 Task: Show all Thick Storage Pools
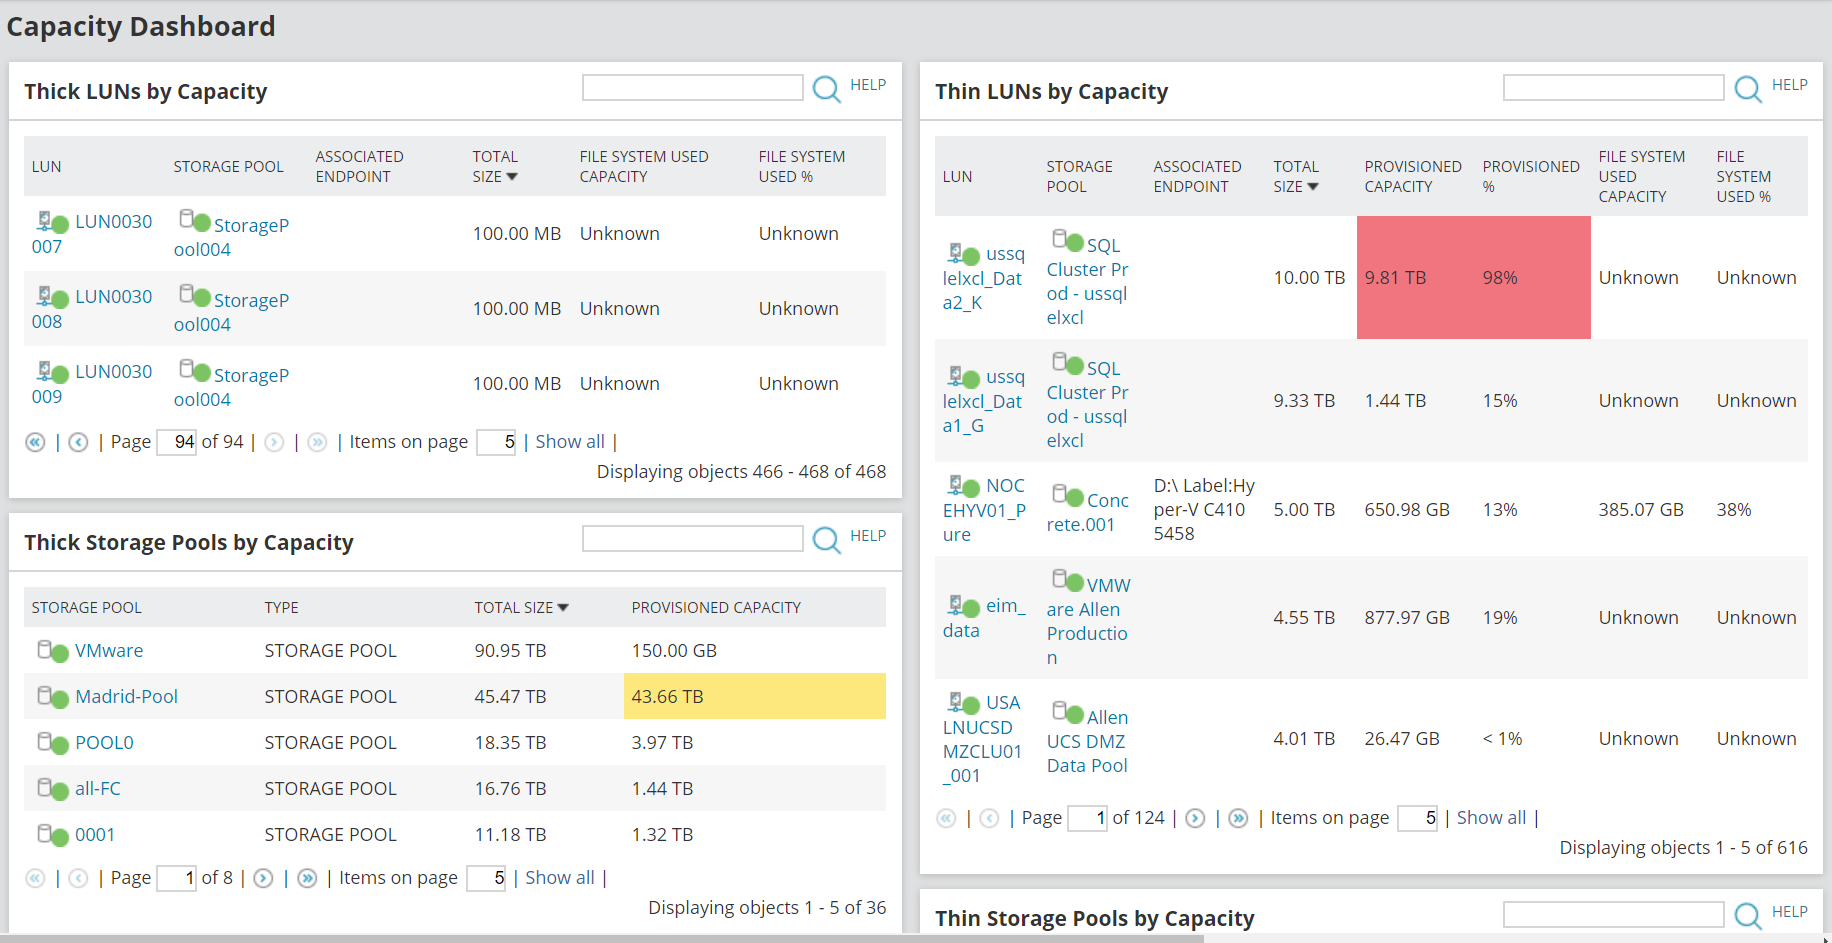[559, 877]
